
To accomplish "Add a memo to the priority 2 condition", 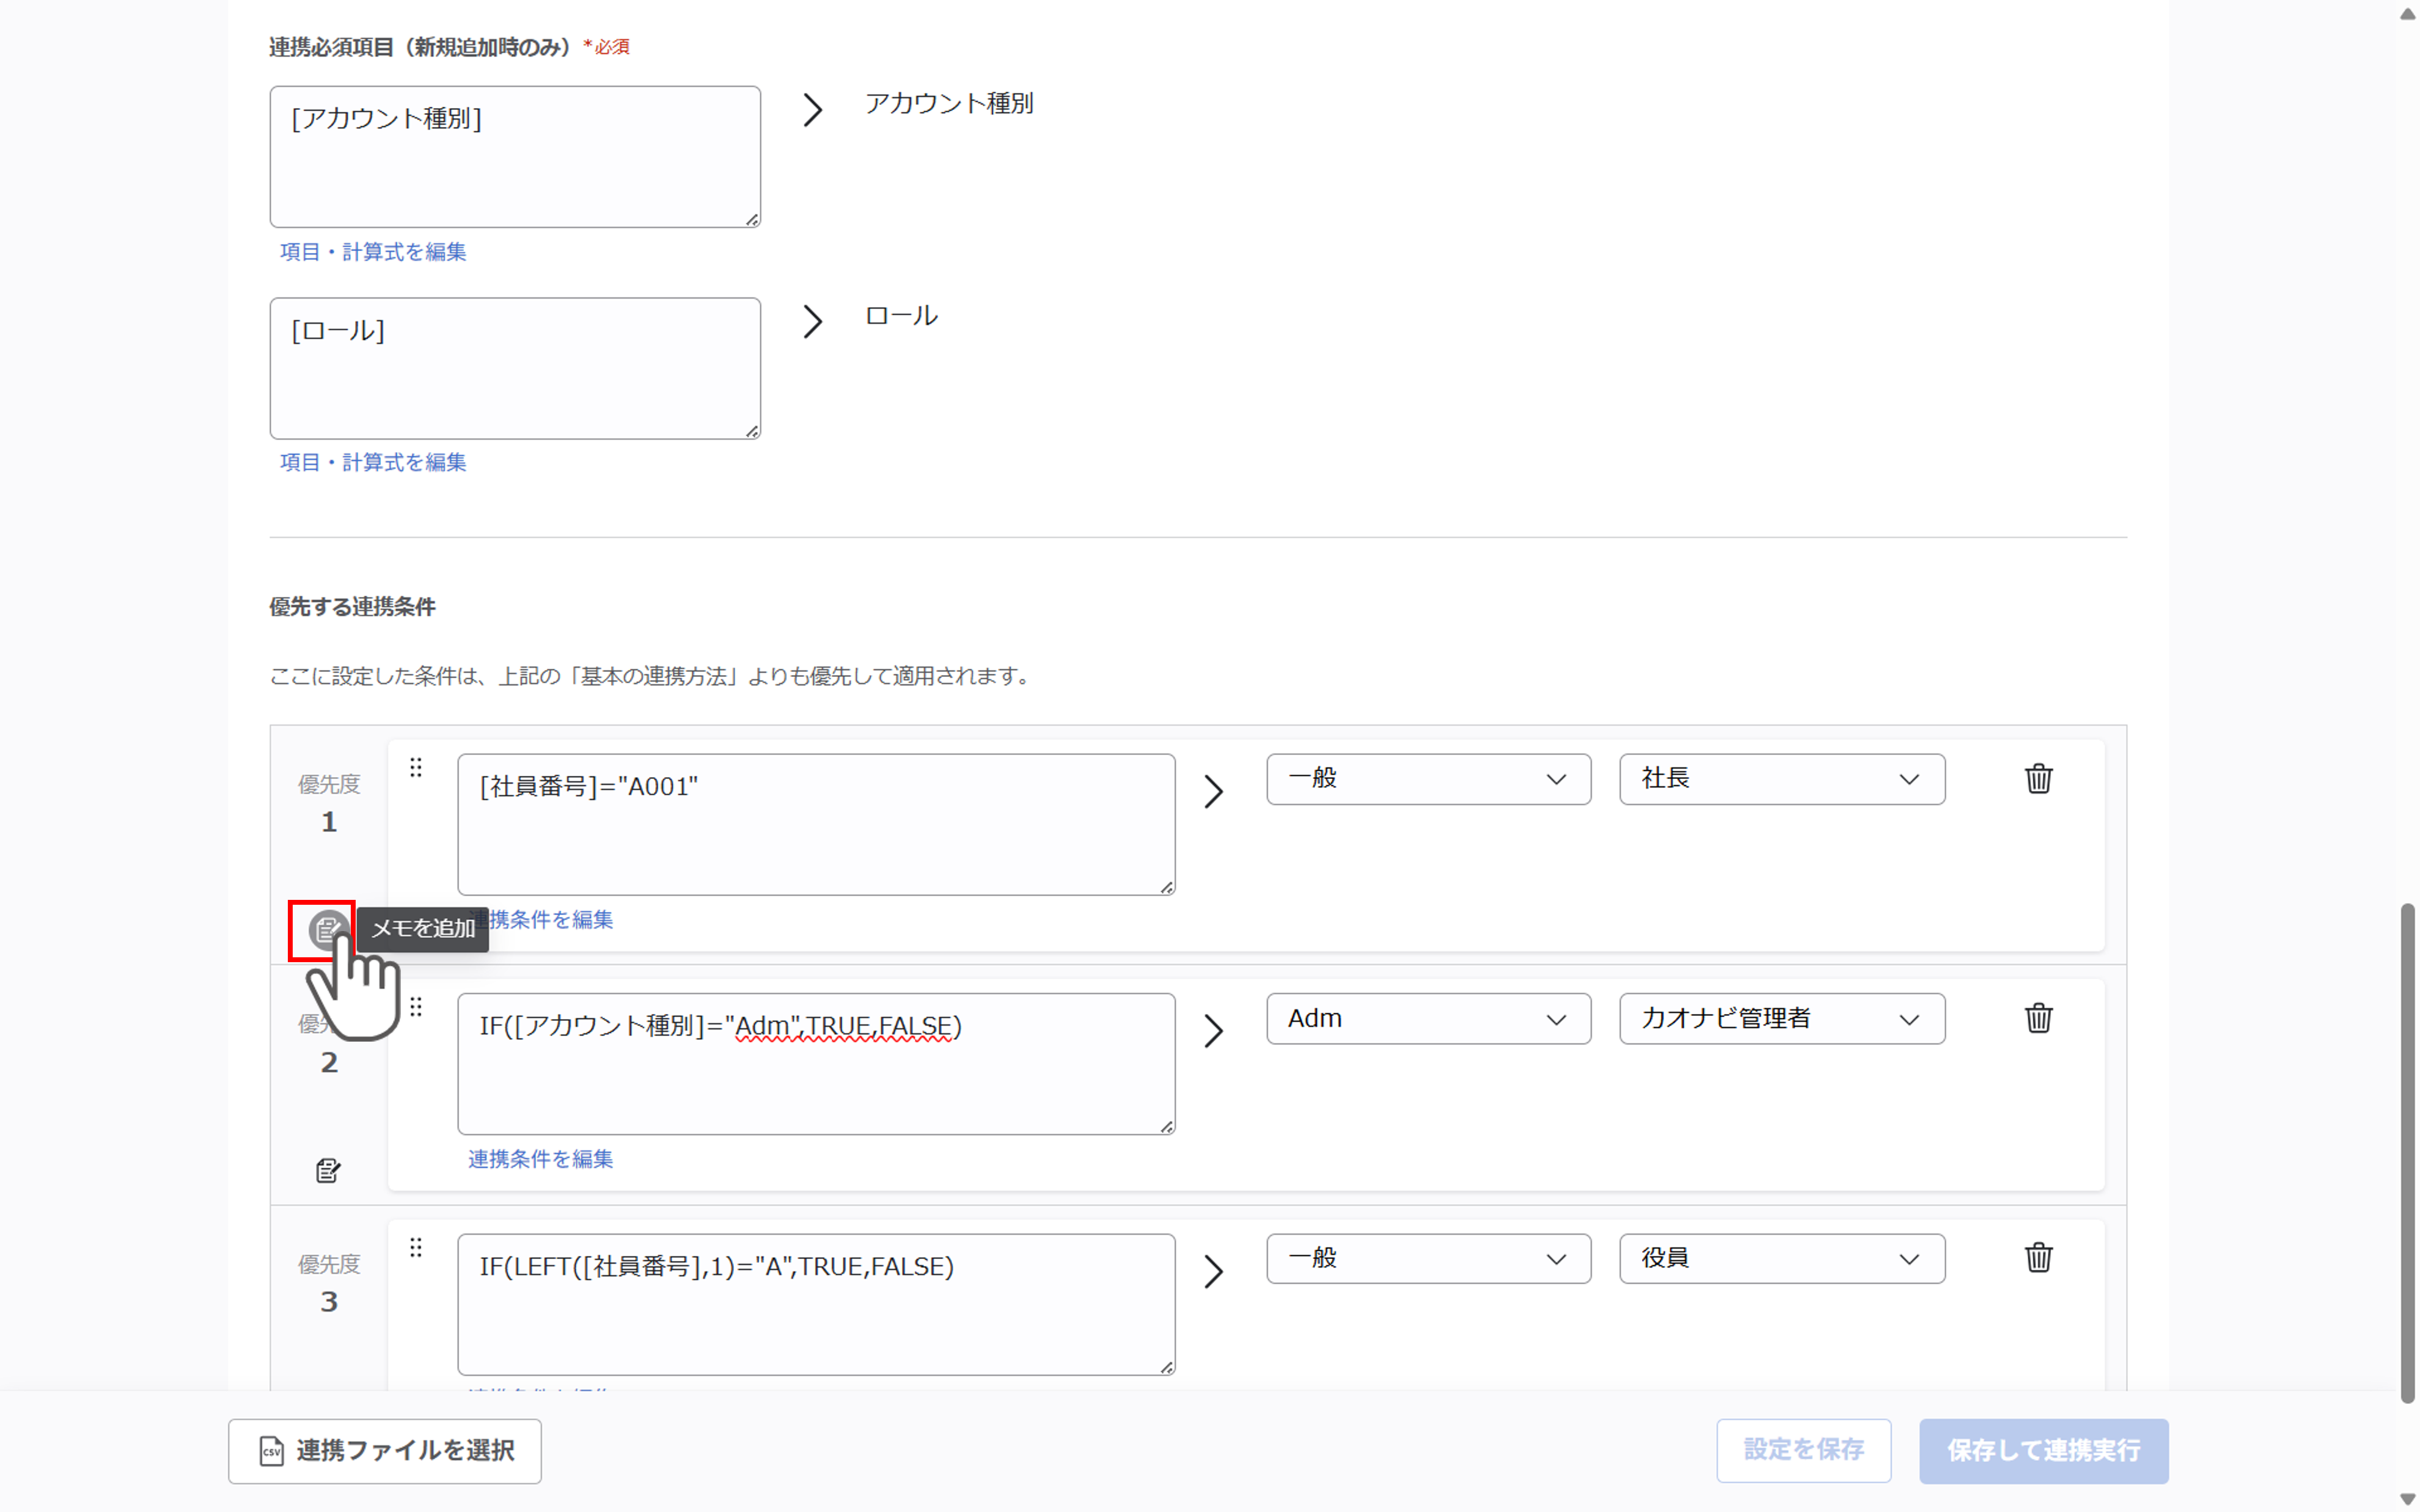I will [x=328, y=1170].
